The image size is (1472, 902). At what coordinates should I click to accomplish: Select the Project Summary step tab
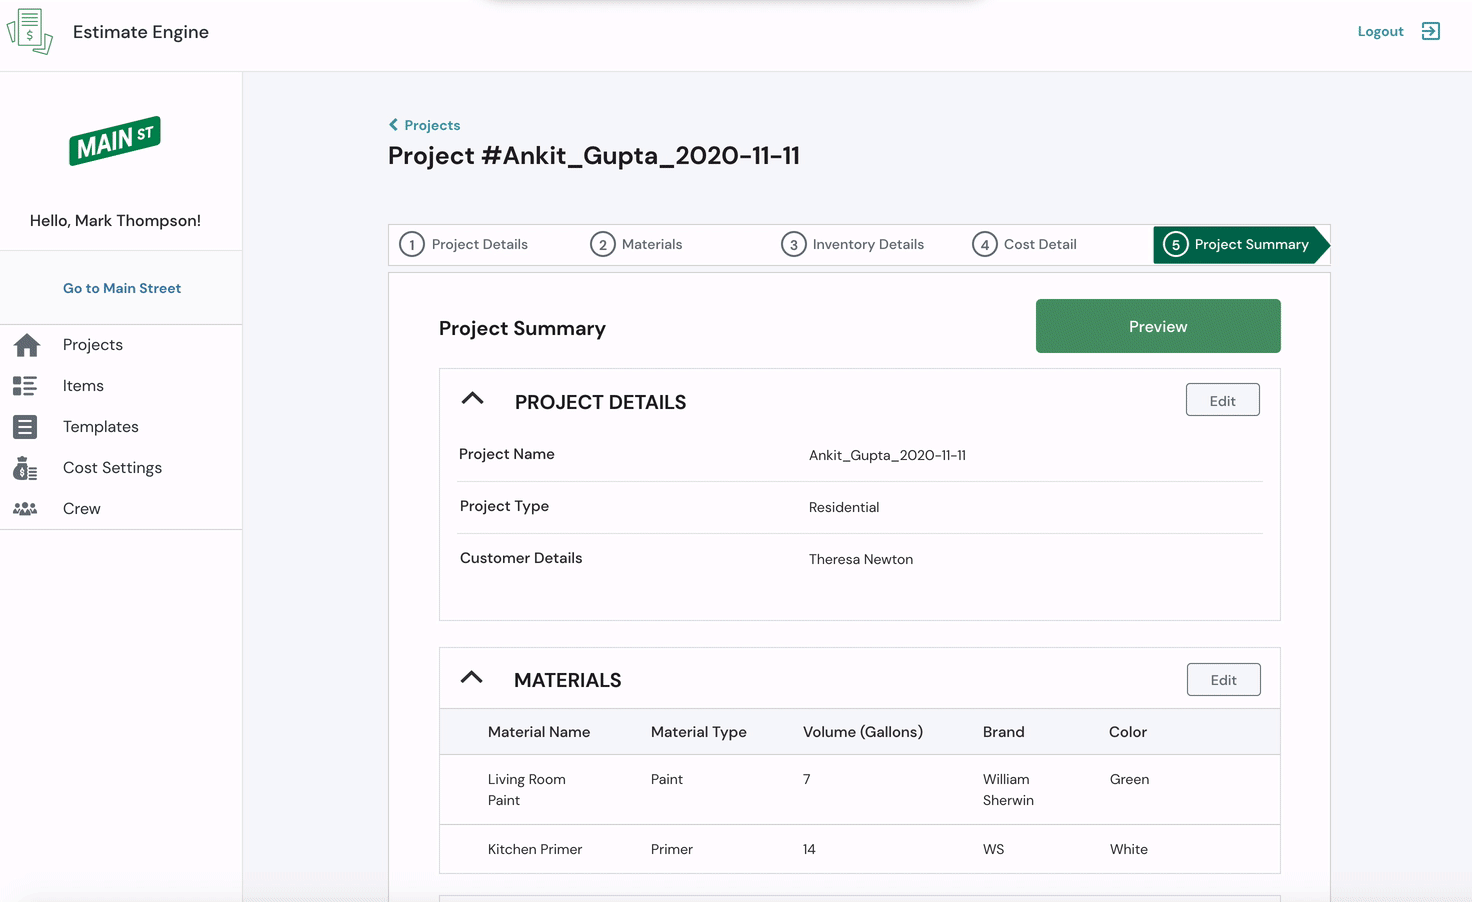(1241, 245)
